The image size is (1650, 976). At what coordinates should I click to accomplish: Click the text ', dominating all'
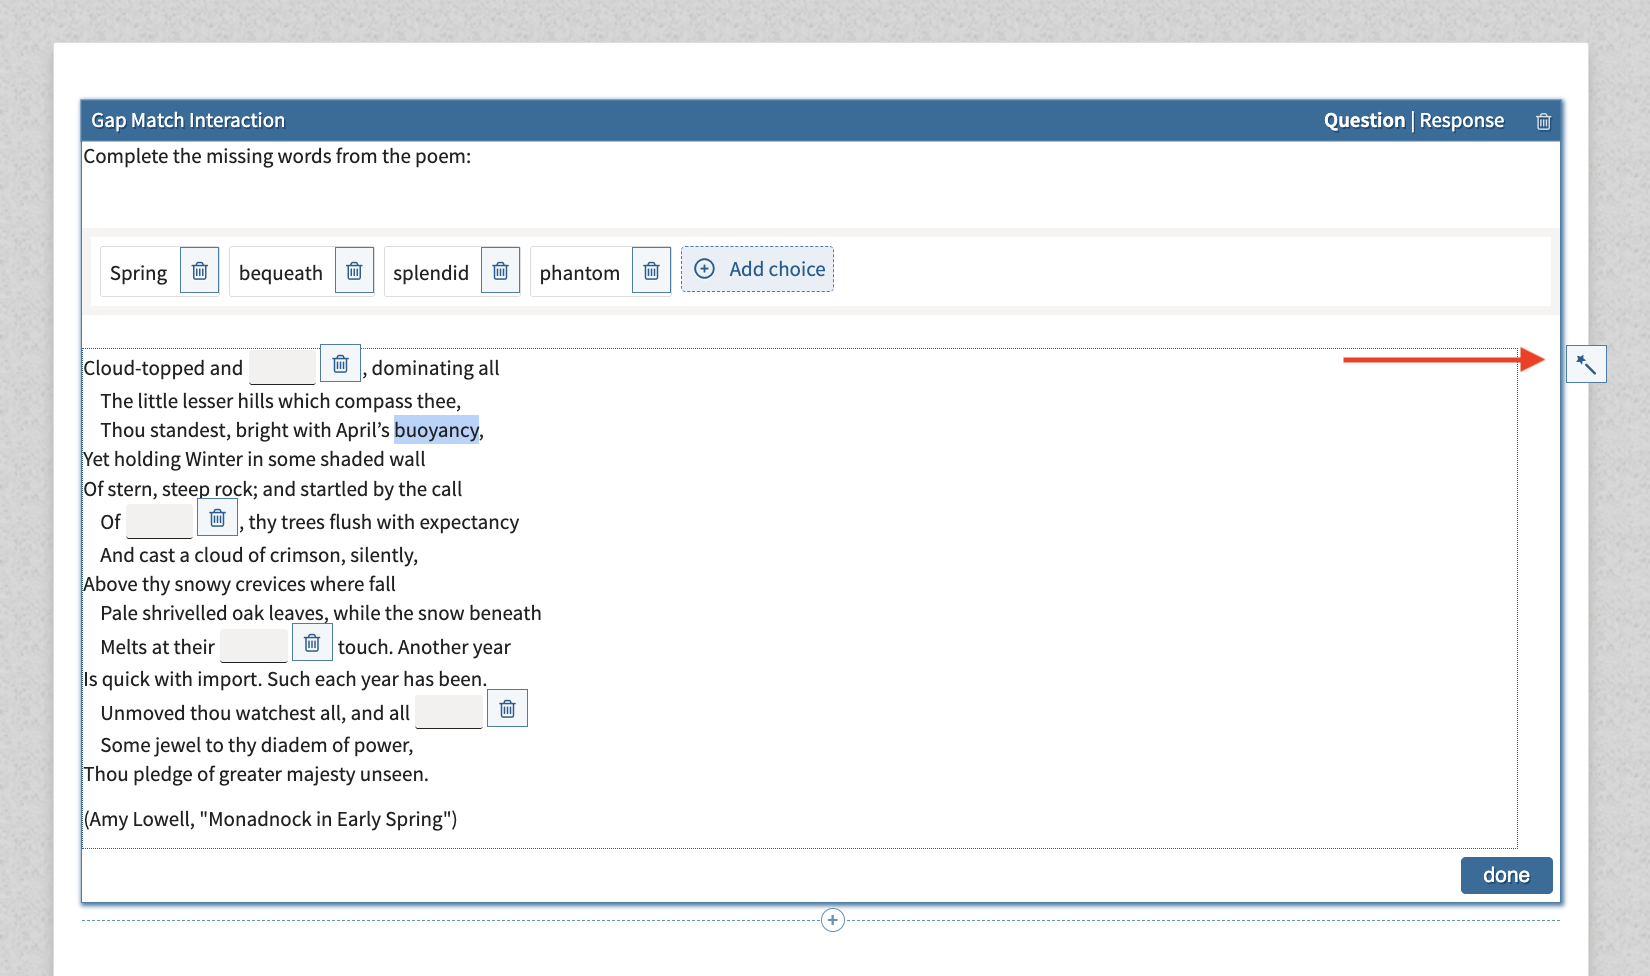[x=432, y=368]
